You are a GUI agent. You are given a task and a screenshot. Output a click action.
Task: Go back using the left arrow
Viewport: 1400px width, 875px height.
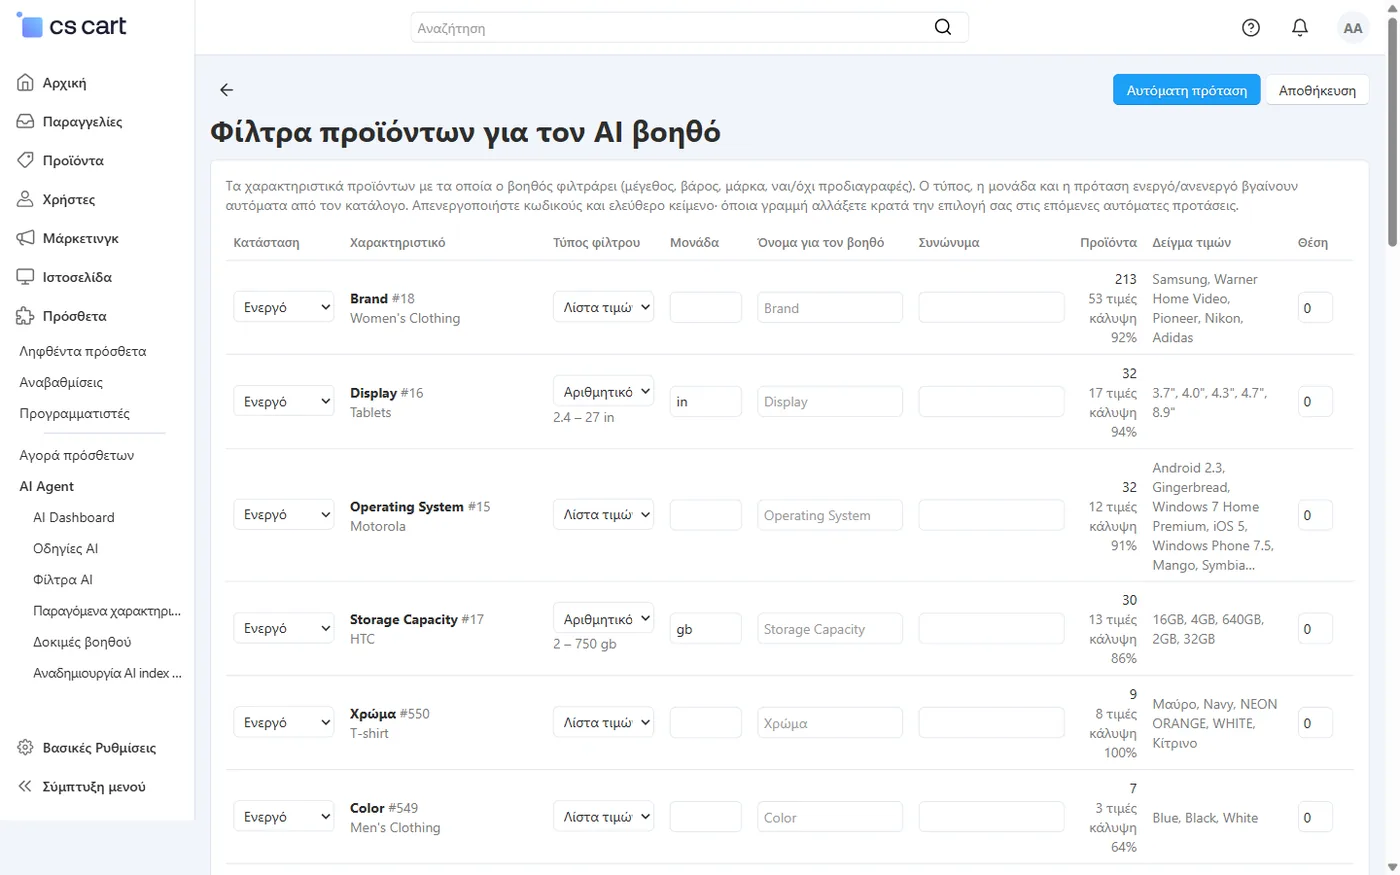[227, 90]
